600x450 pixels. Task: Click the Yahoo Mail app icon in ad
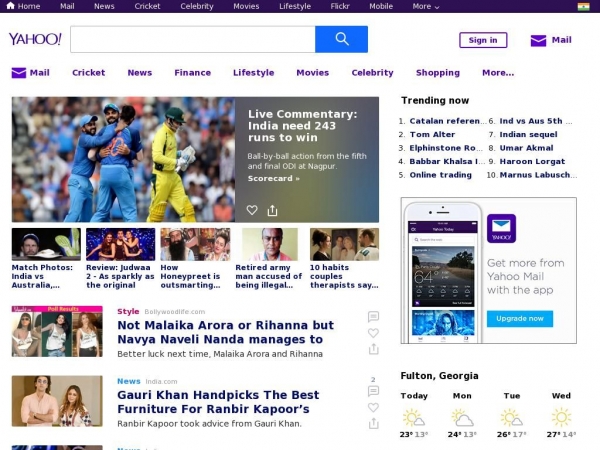point(501,228)
